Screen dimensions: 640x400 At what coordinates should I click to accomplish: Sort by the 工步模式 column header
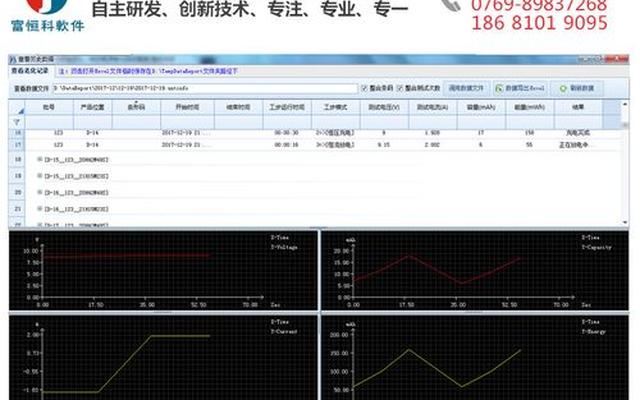coord(336,107)
